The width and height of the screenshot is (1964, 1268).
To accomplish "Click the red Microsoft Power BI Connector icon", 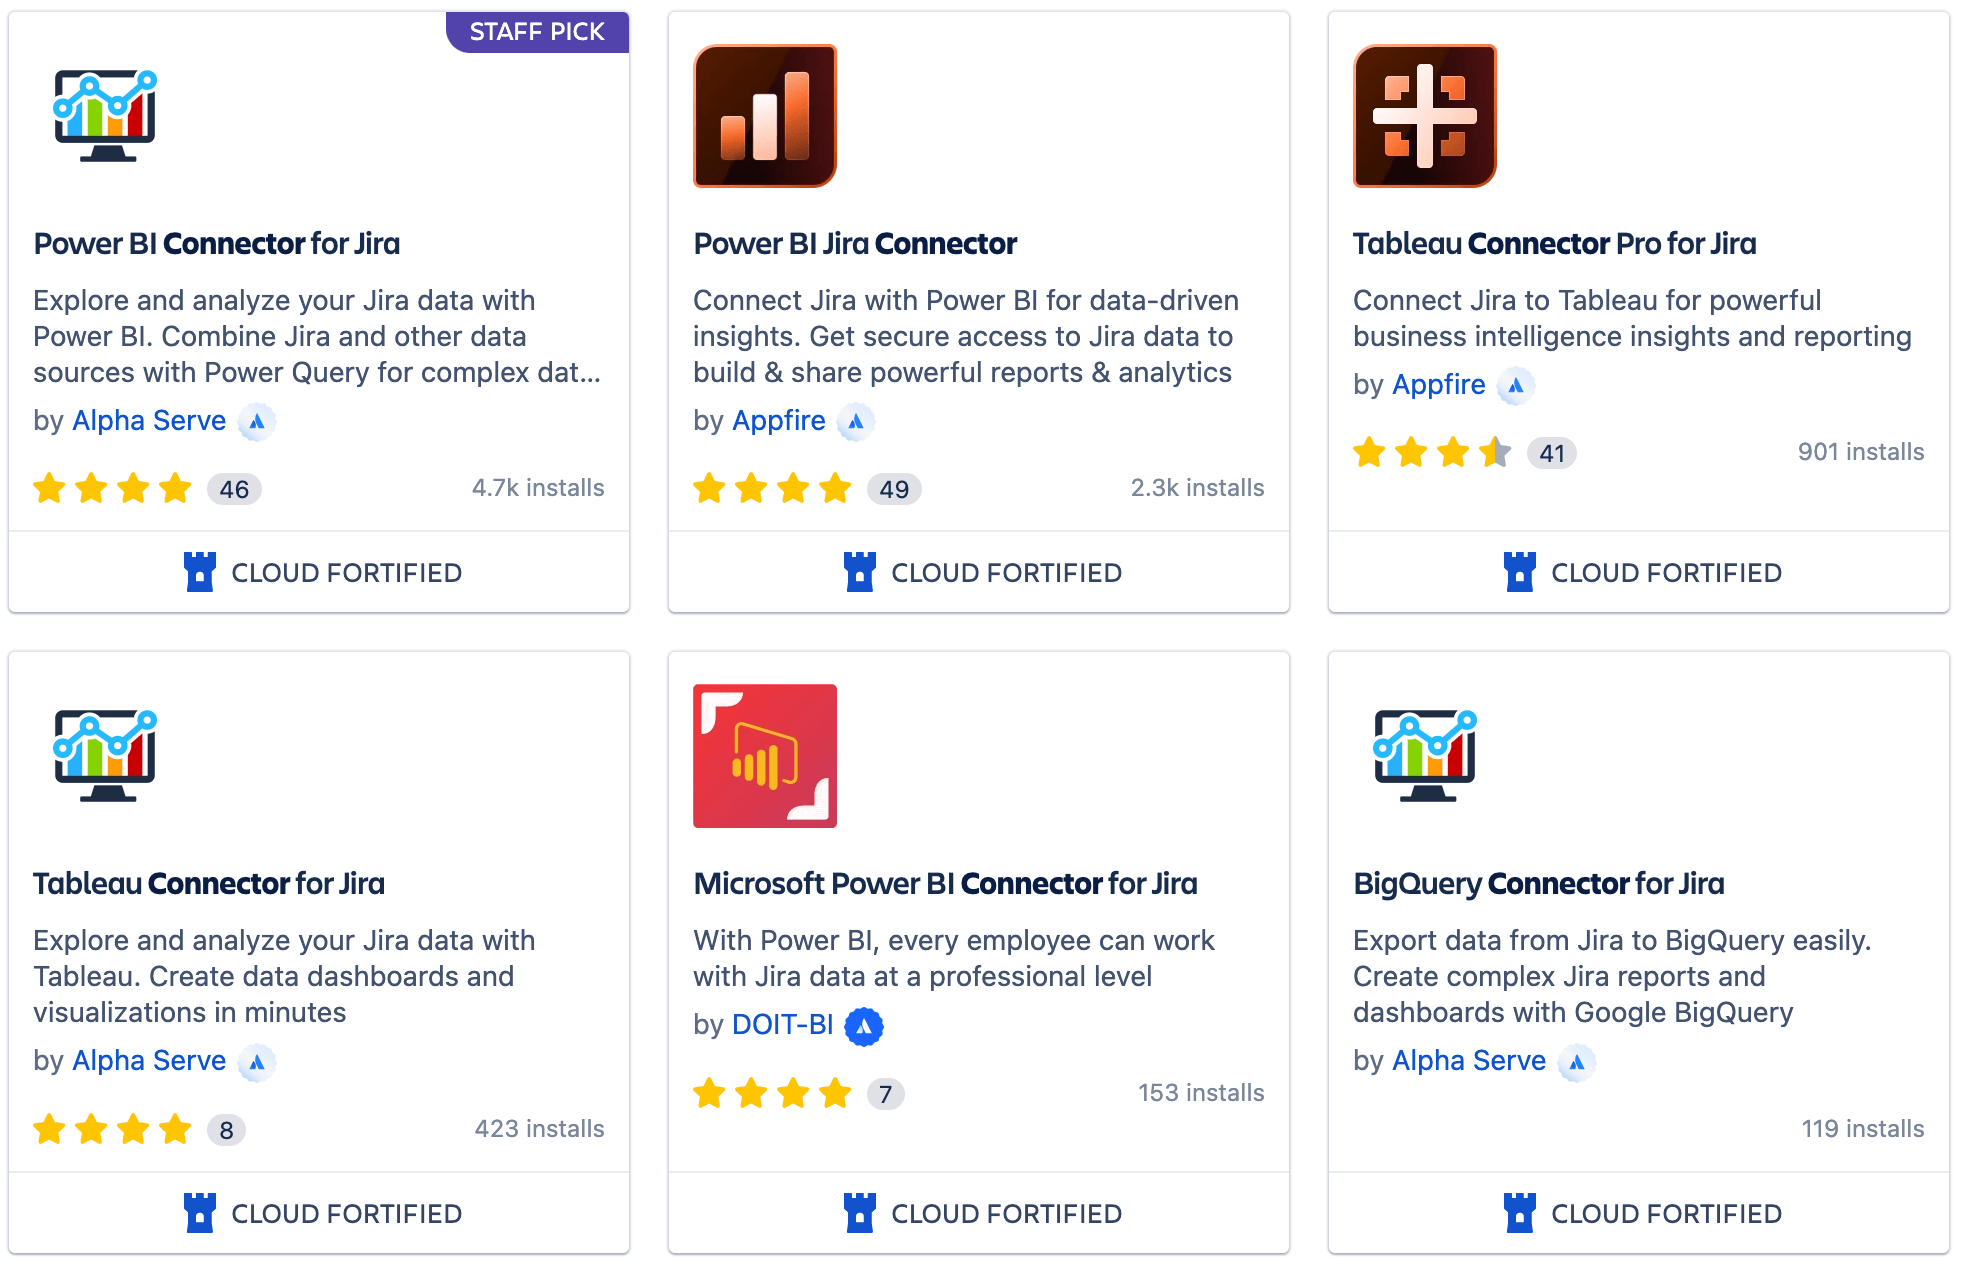I will 765,756.
